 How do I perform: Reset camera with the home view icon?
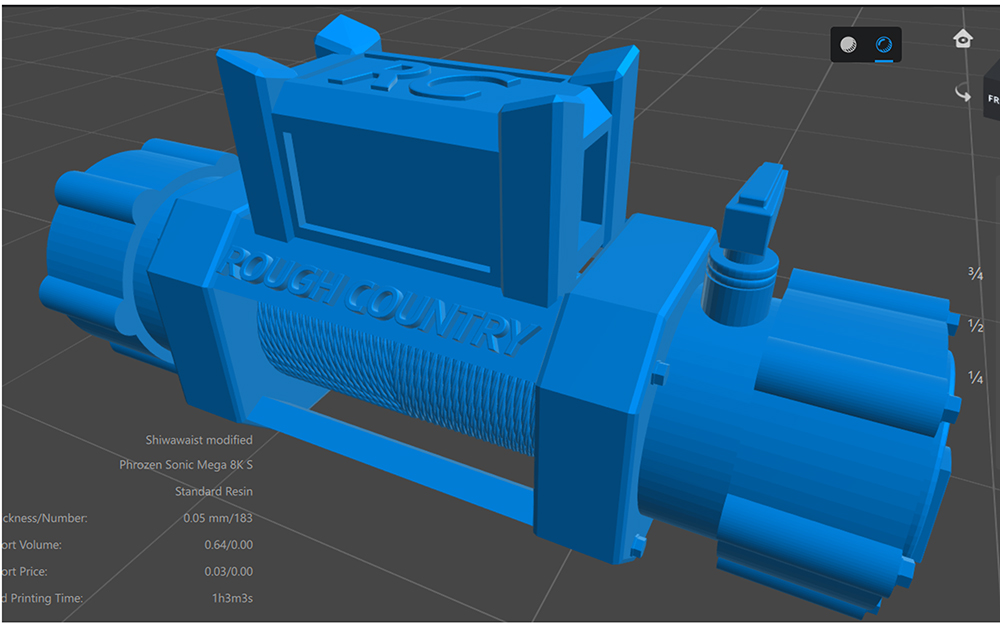(962, 38)
